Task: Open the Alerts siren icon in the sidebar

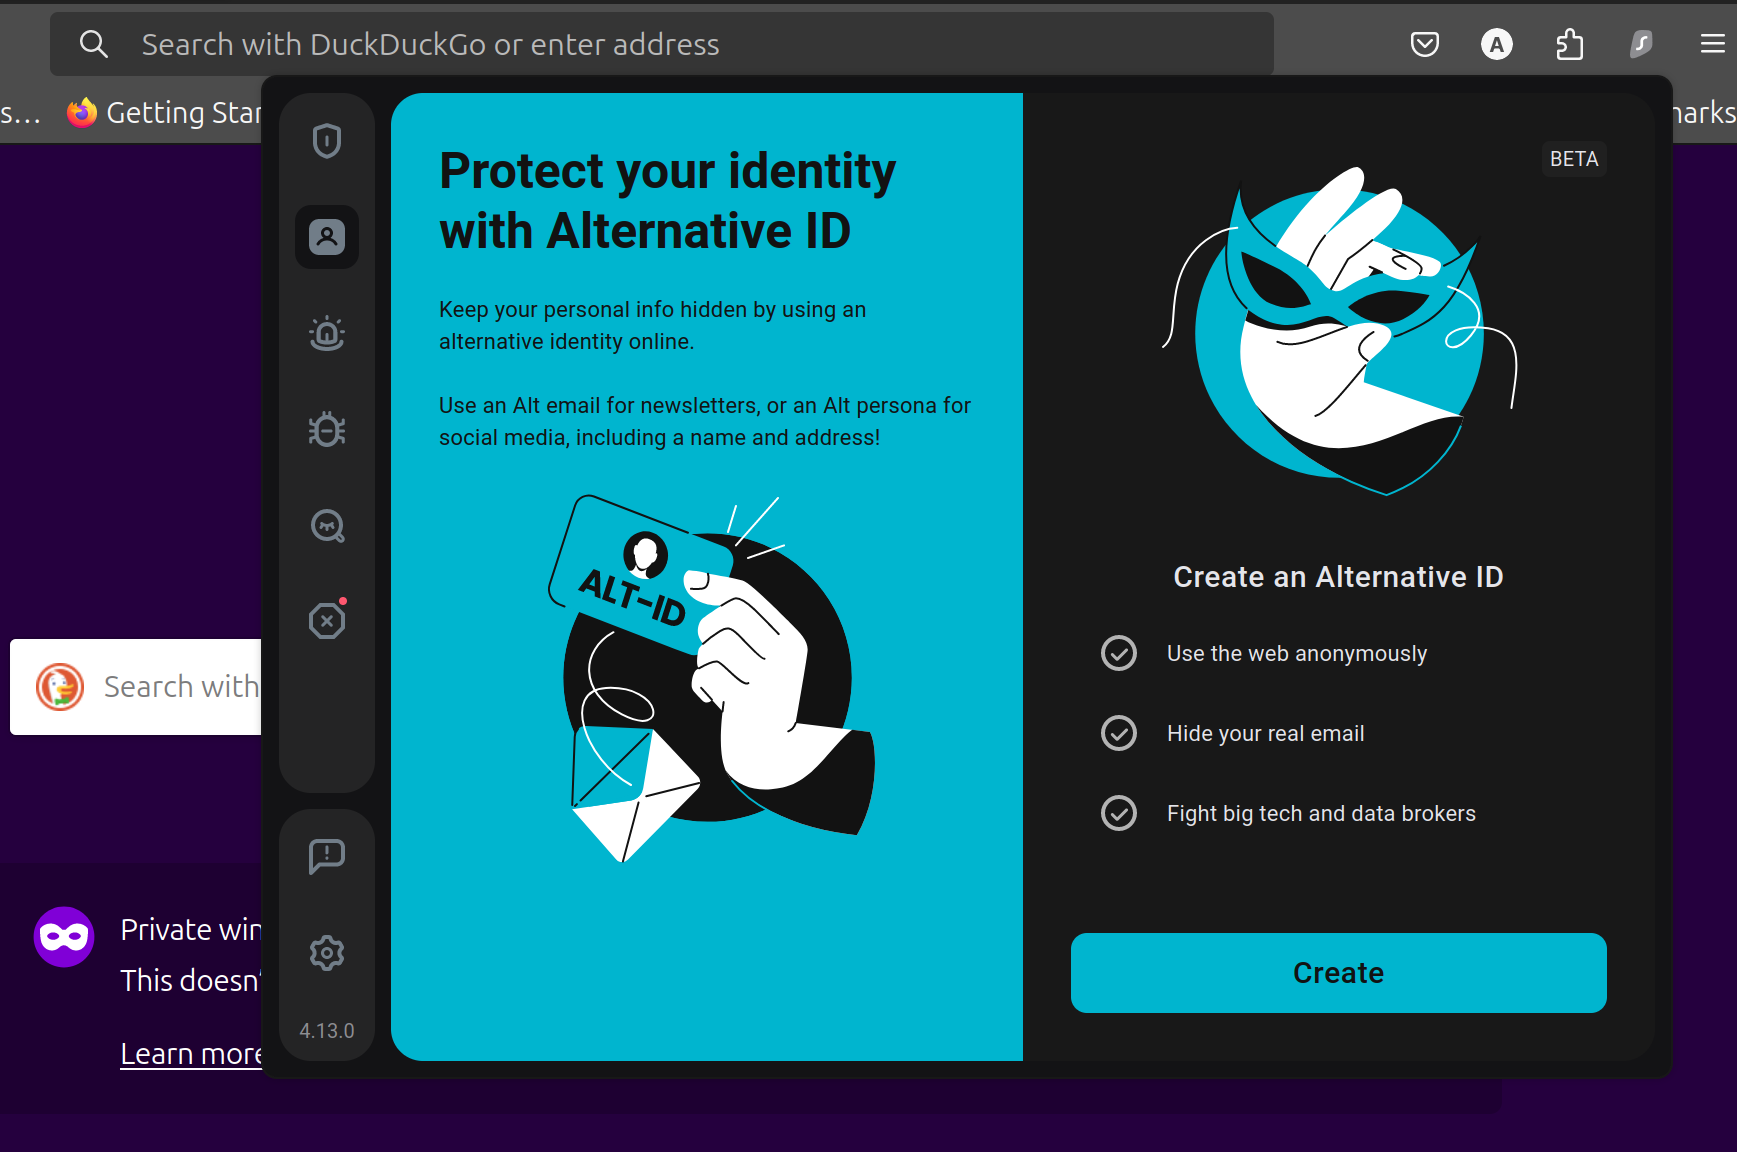Action: pyautogui.click(x=326, y=333)
